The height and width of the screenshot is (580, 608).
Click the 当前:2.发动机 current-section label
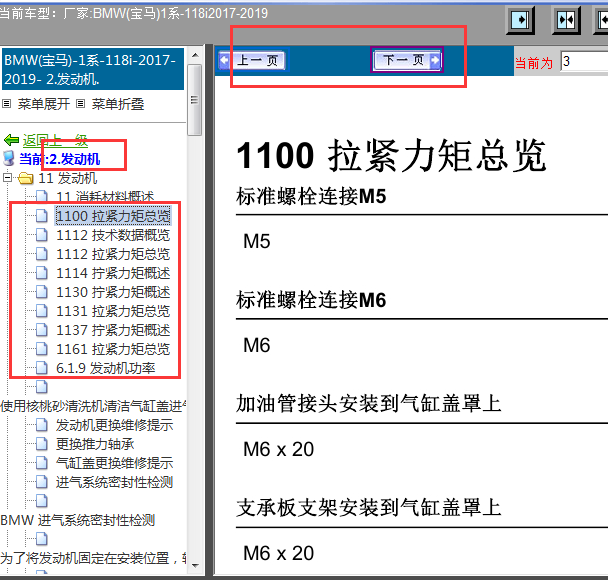point(60,159)
